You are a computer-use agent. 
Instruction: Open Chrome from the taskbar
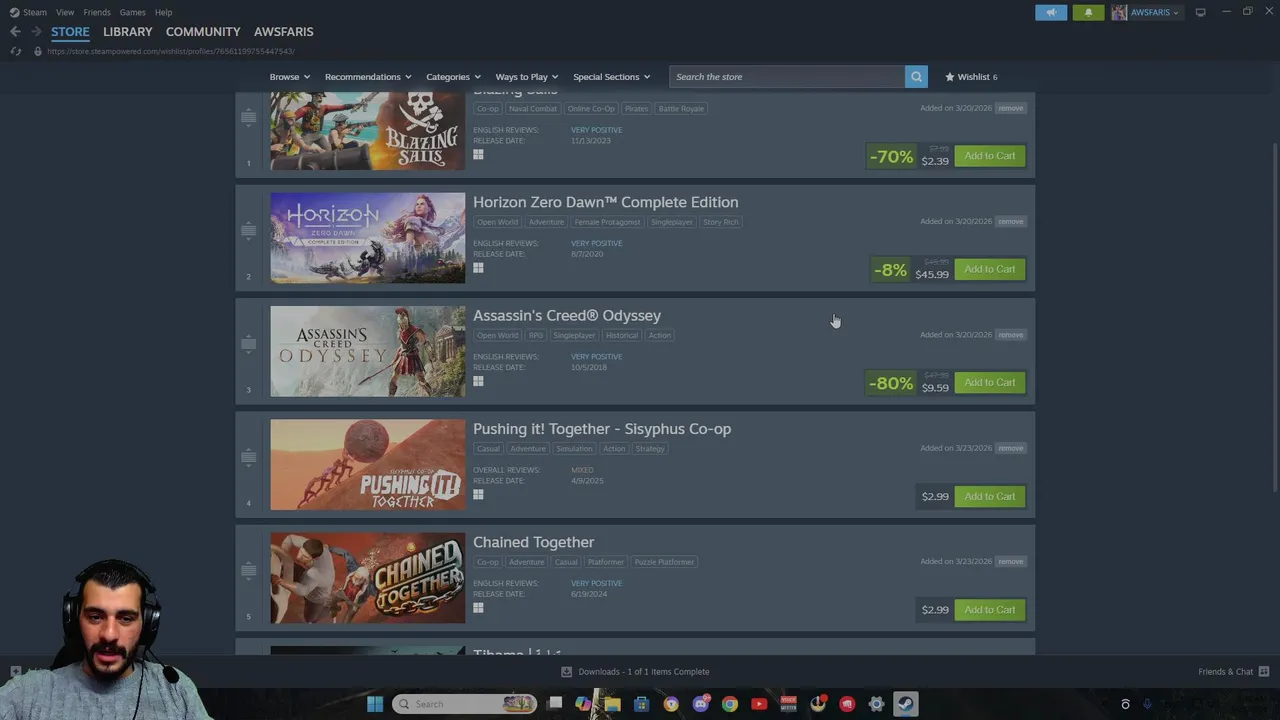pos(730,704)
